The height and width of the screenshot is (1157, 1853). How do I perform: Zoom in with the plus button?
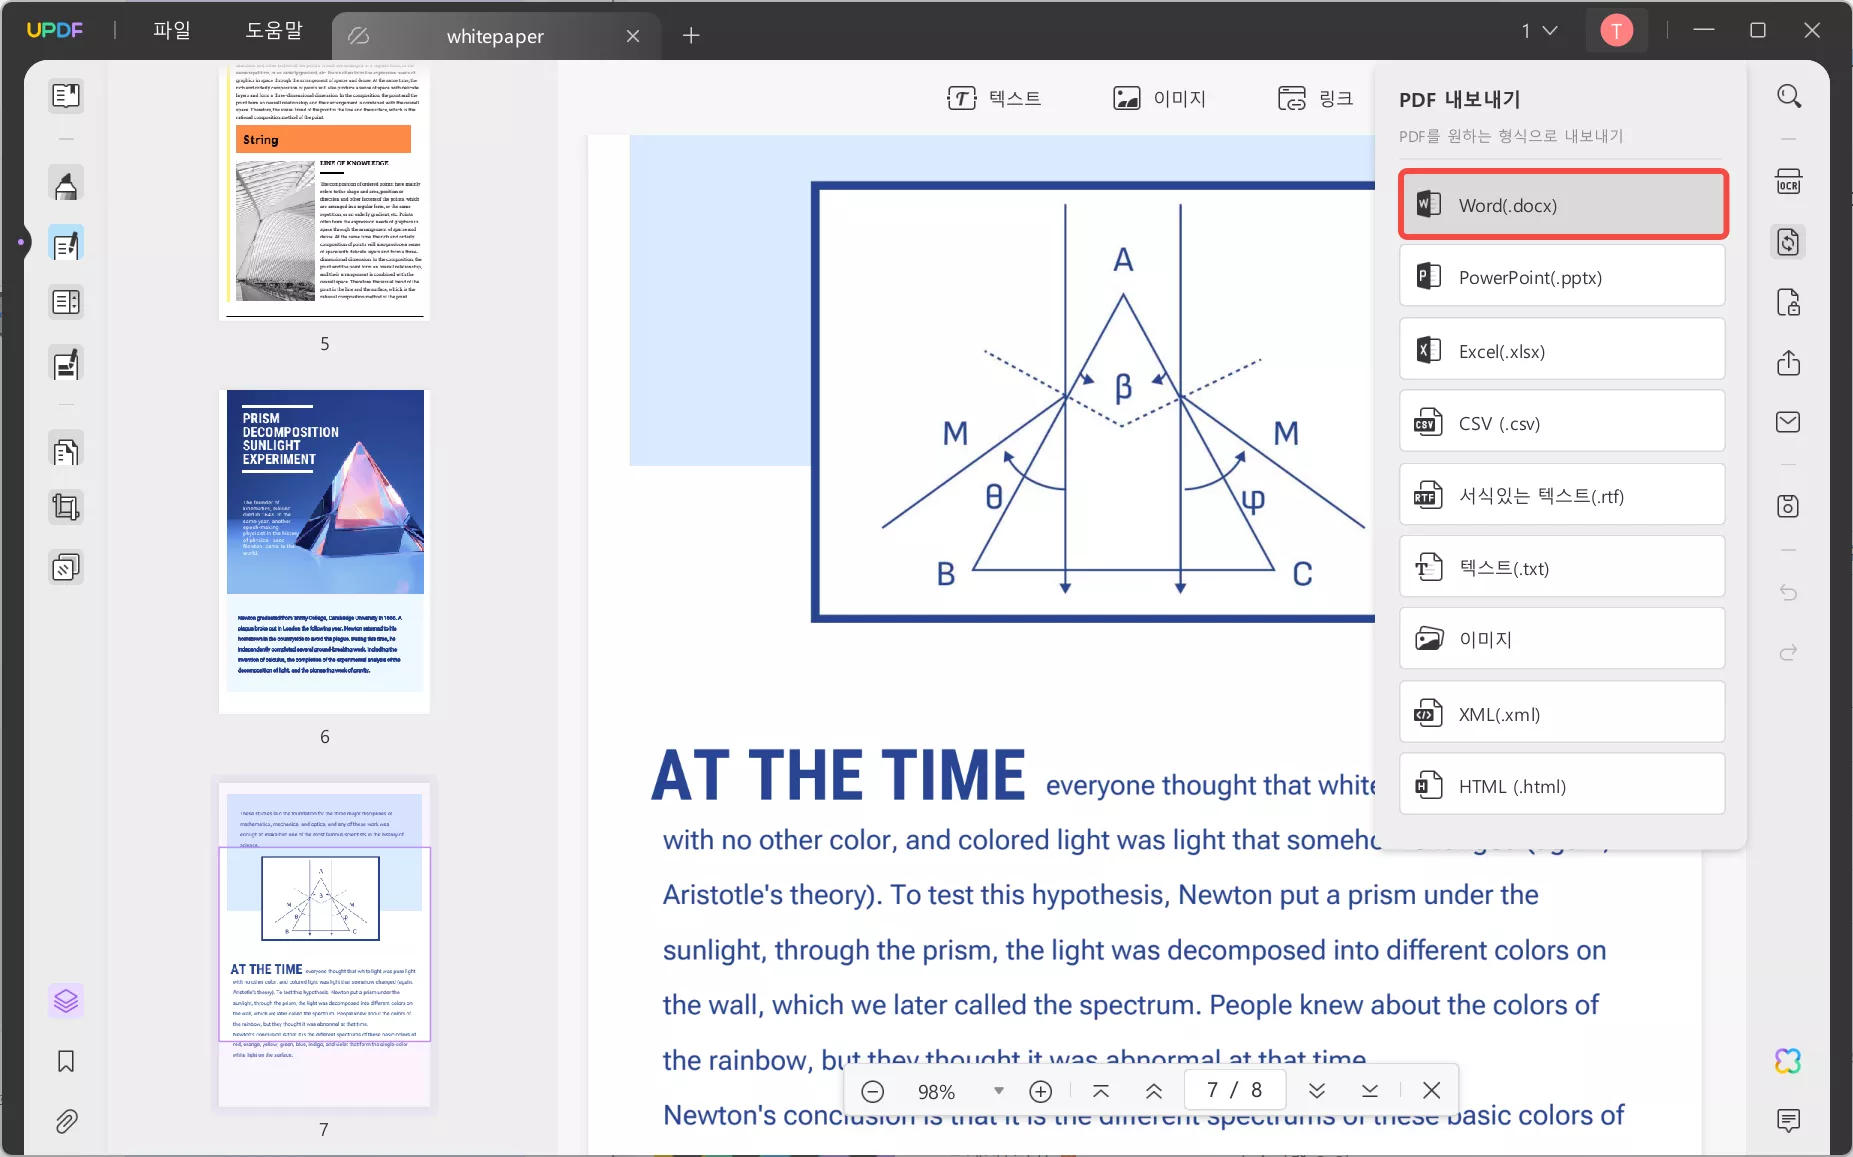(x=1041, y=1091)
